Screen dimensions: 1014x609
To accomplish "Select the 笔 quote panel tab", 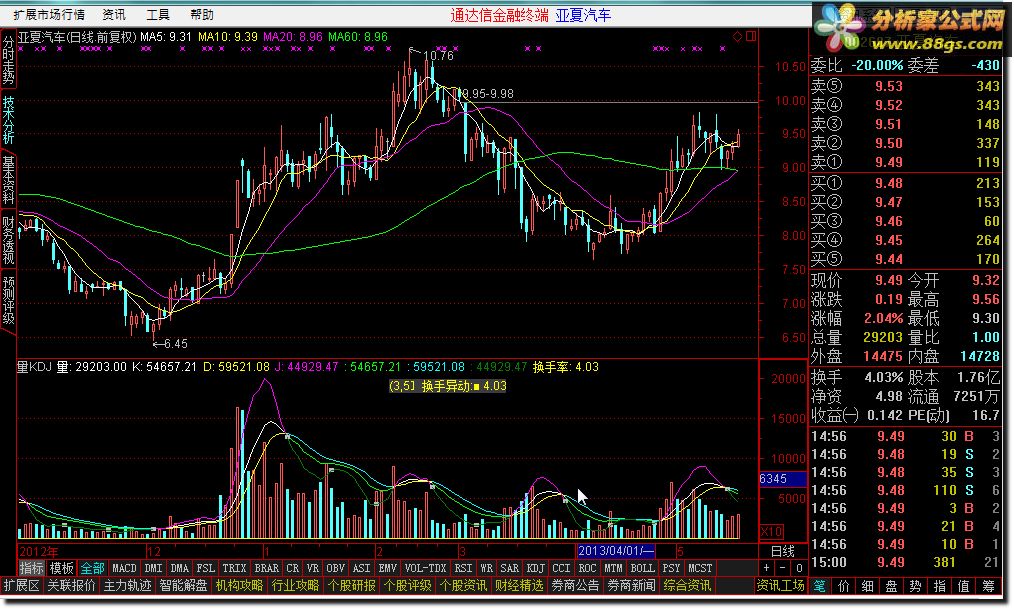I will point(820,586).
